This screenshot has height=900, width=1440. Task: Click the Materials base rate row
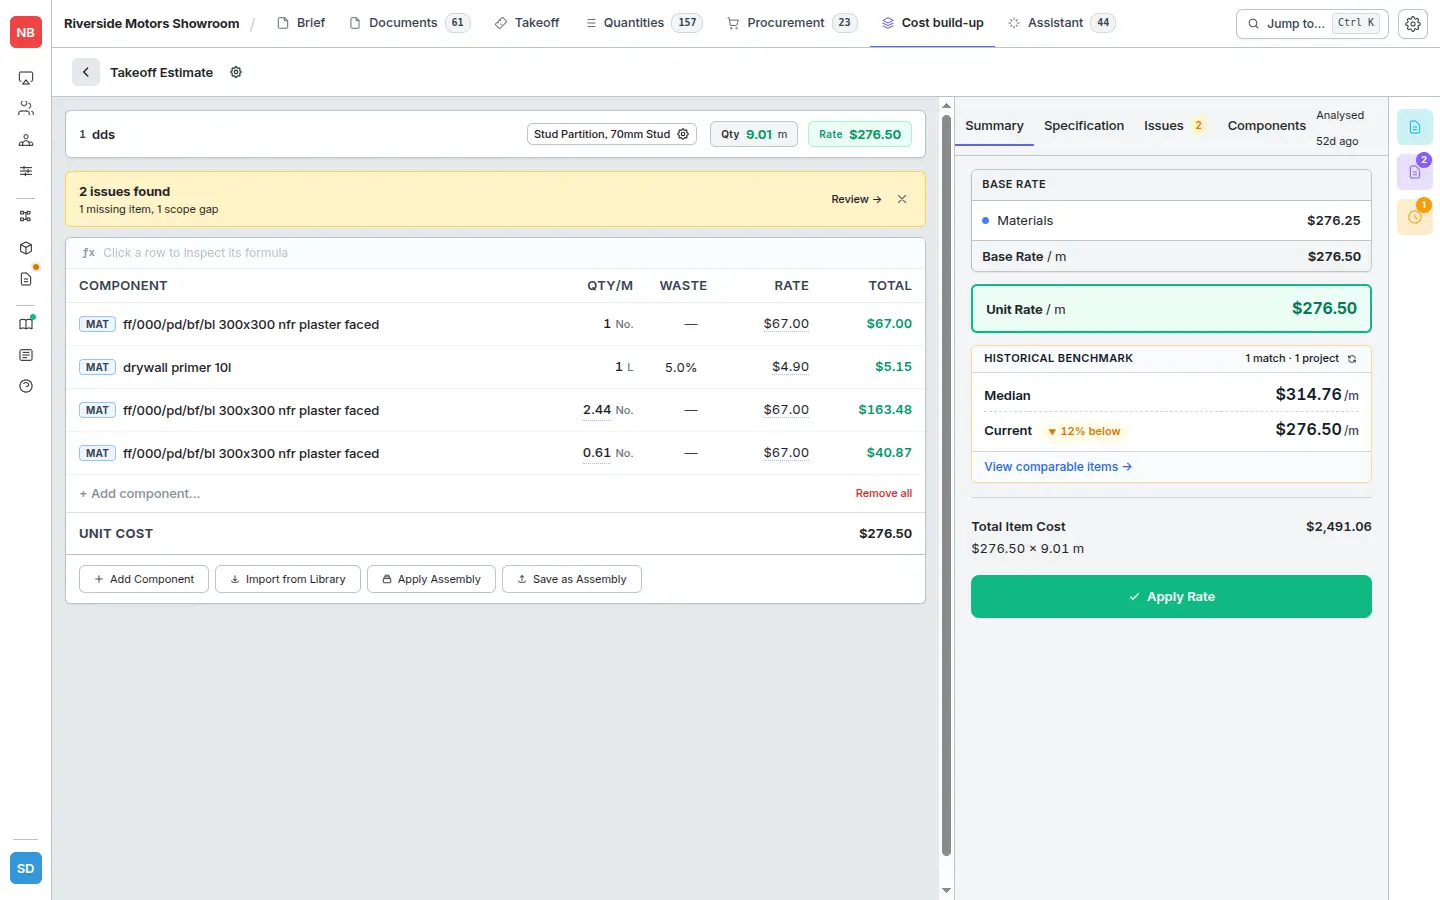pyautogui.click(x=1171, y=221)
